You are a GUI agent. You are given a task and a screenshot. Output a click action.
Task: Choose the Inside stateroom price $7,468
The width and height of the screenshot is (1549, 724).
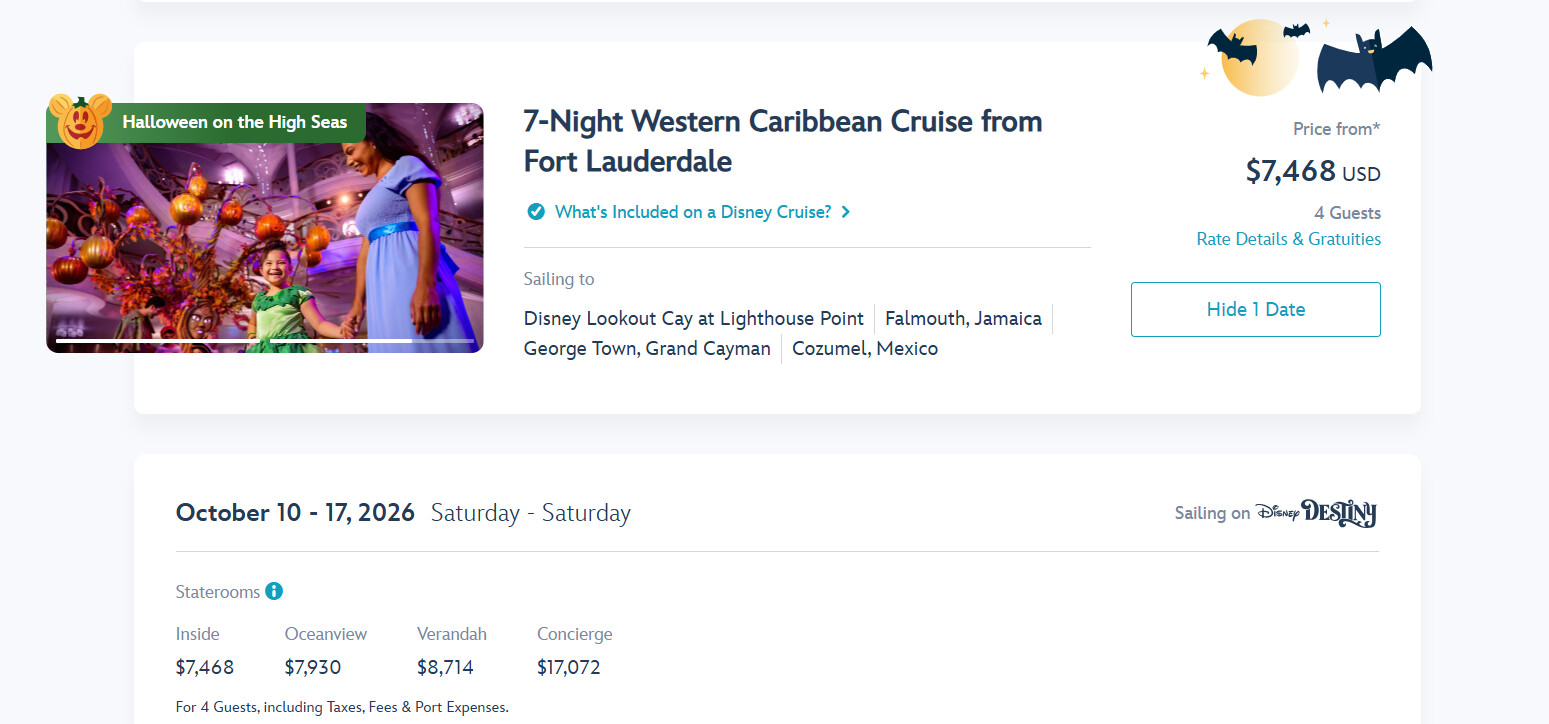[205, 667]
